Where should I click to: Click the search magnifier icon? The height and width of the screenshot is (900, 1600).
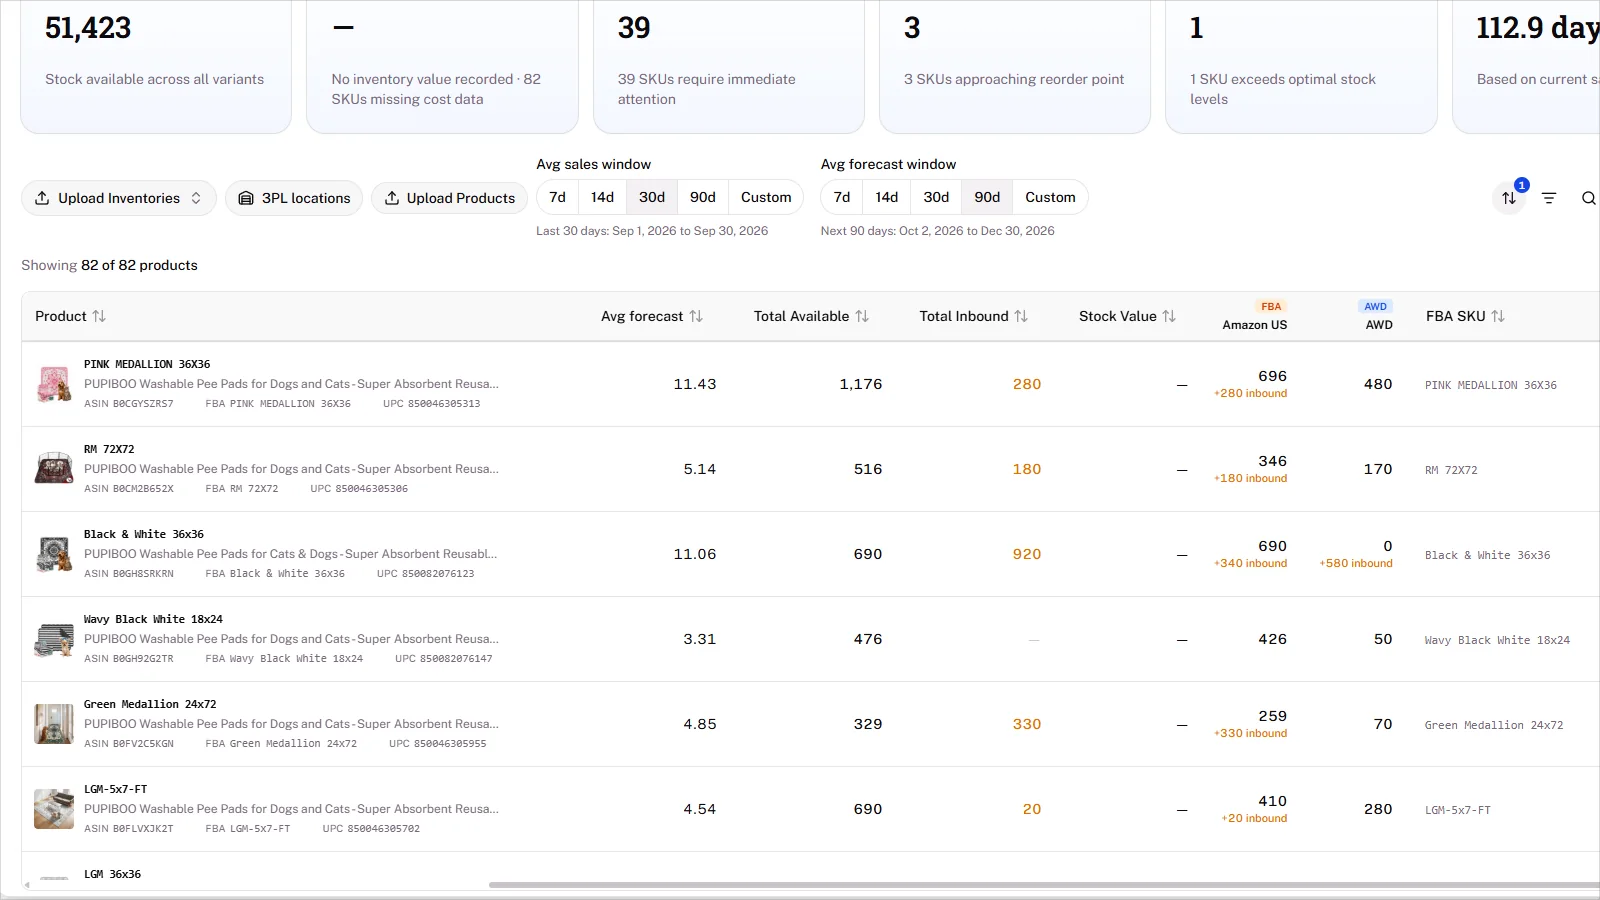click(x=1589, y=198)
